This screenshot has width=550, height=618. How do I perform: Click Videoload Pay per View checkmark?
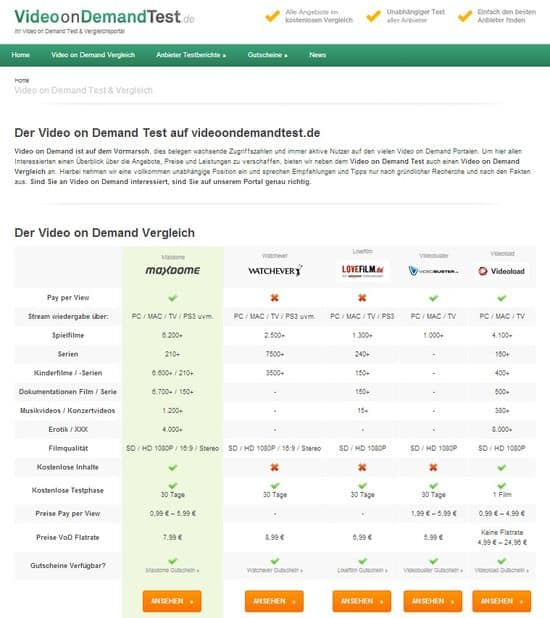click(502, 298)
